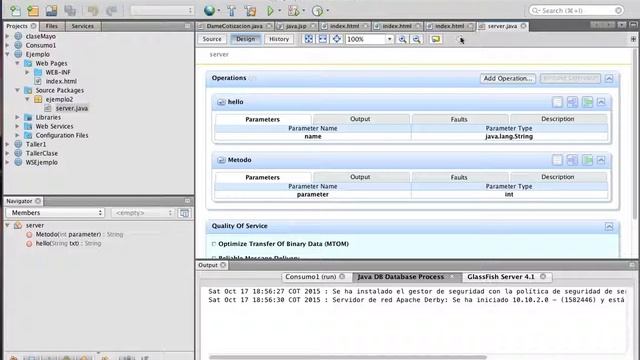Select the Description tab of hello operation
This screenshot has width=640, height=360.
tap(558, 119)
